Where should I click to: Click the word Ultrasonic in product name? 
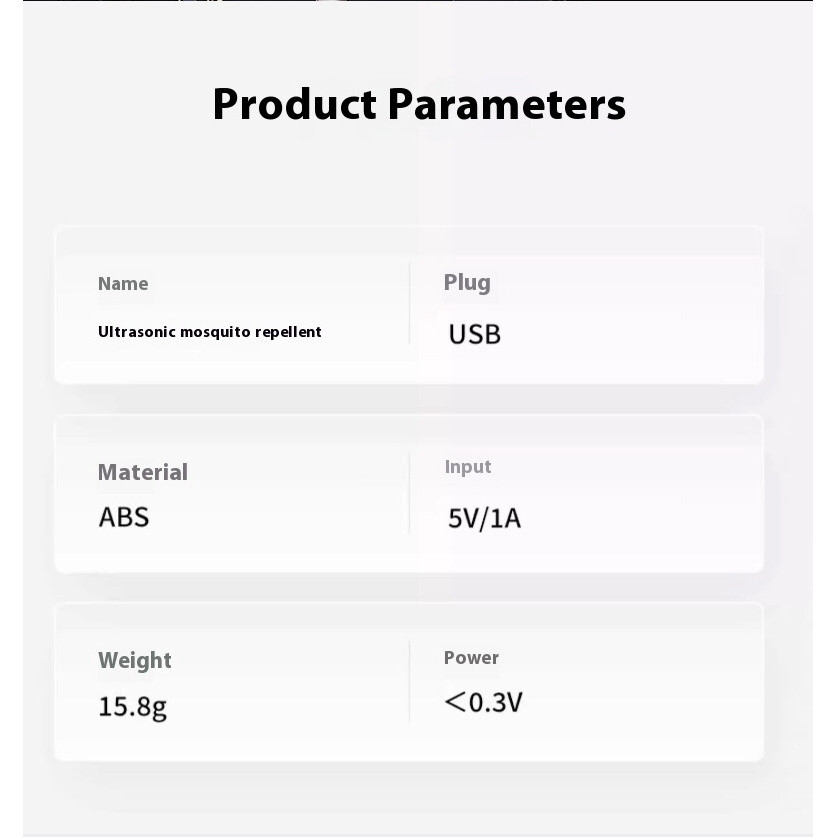pyautogui.click(x=137, y=332)
